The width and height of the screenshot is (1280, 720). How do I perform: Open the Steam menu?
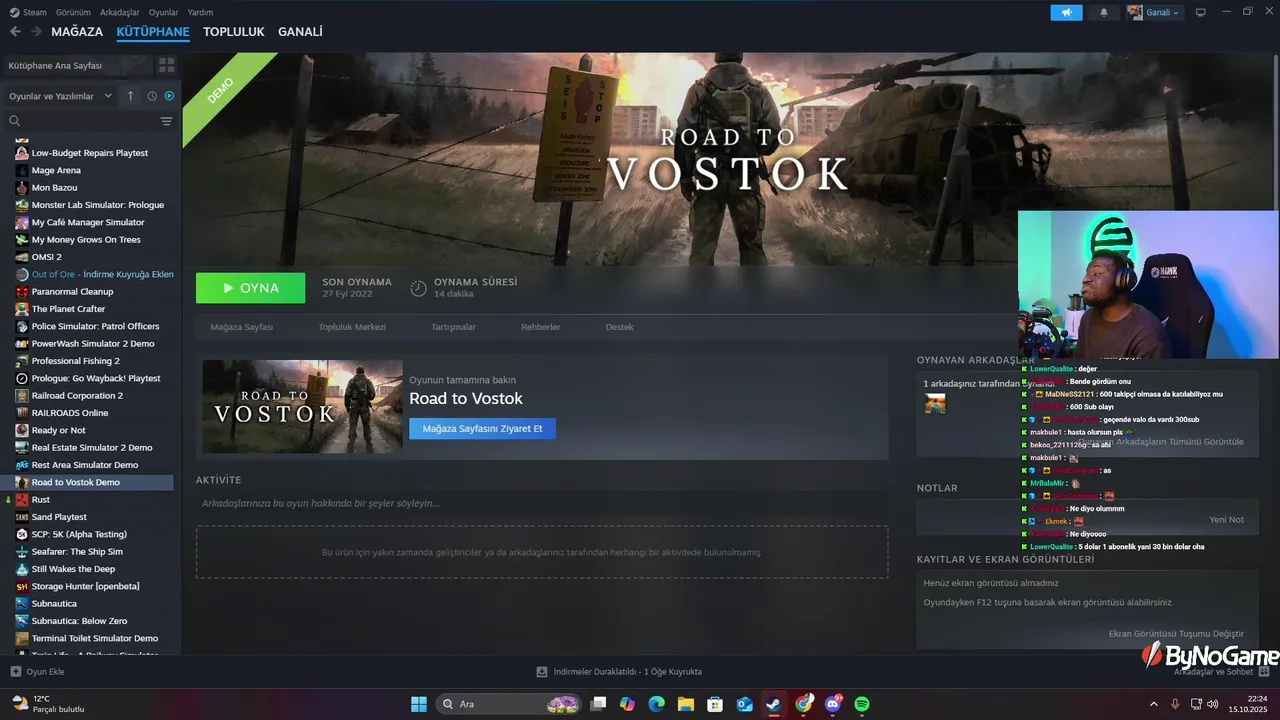28,12
